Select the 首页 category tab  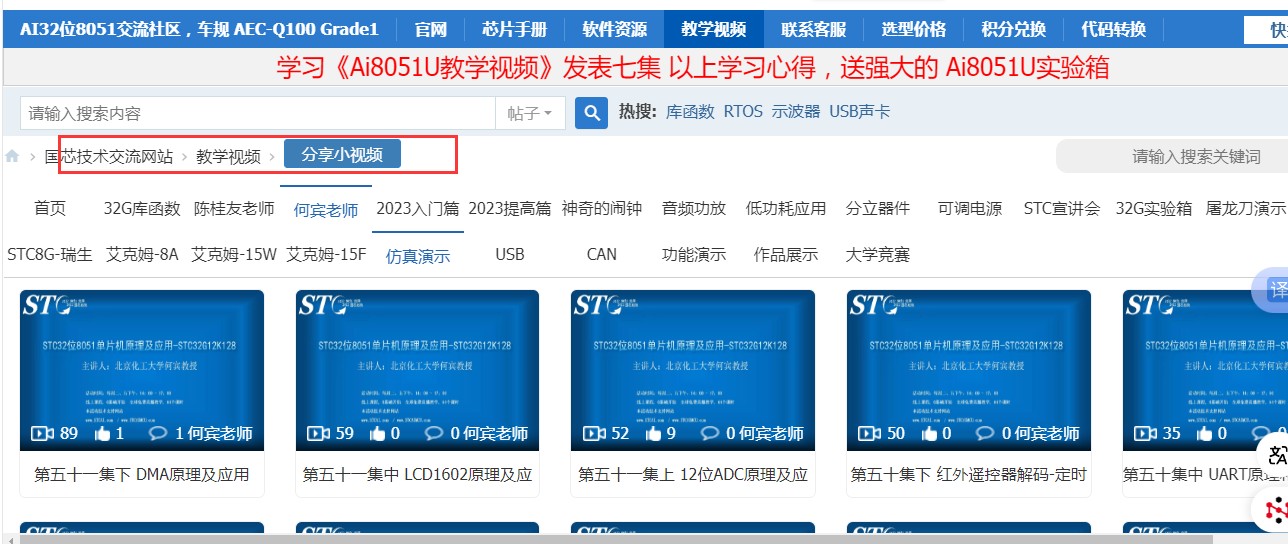(50, 208)
